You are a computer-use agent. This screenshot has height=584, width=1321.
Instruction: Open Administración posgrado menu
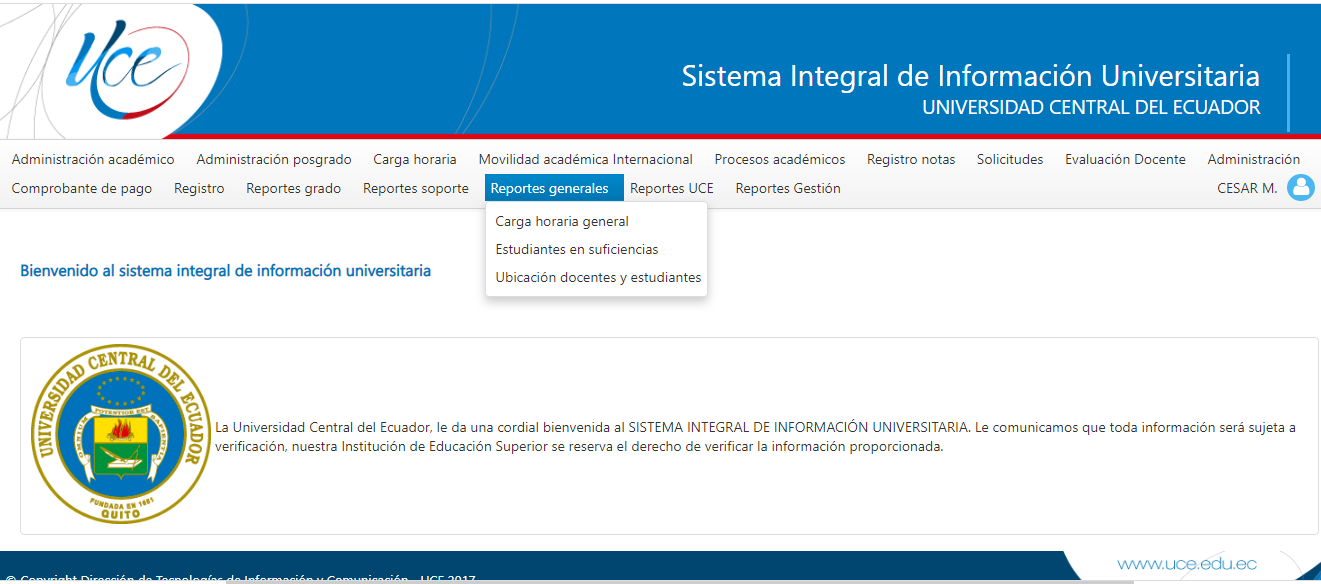(274, 159)
